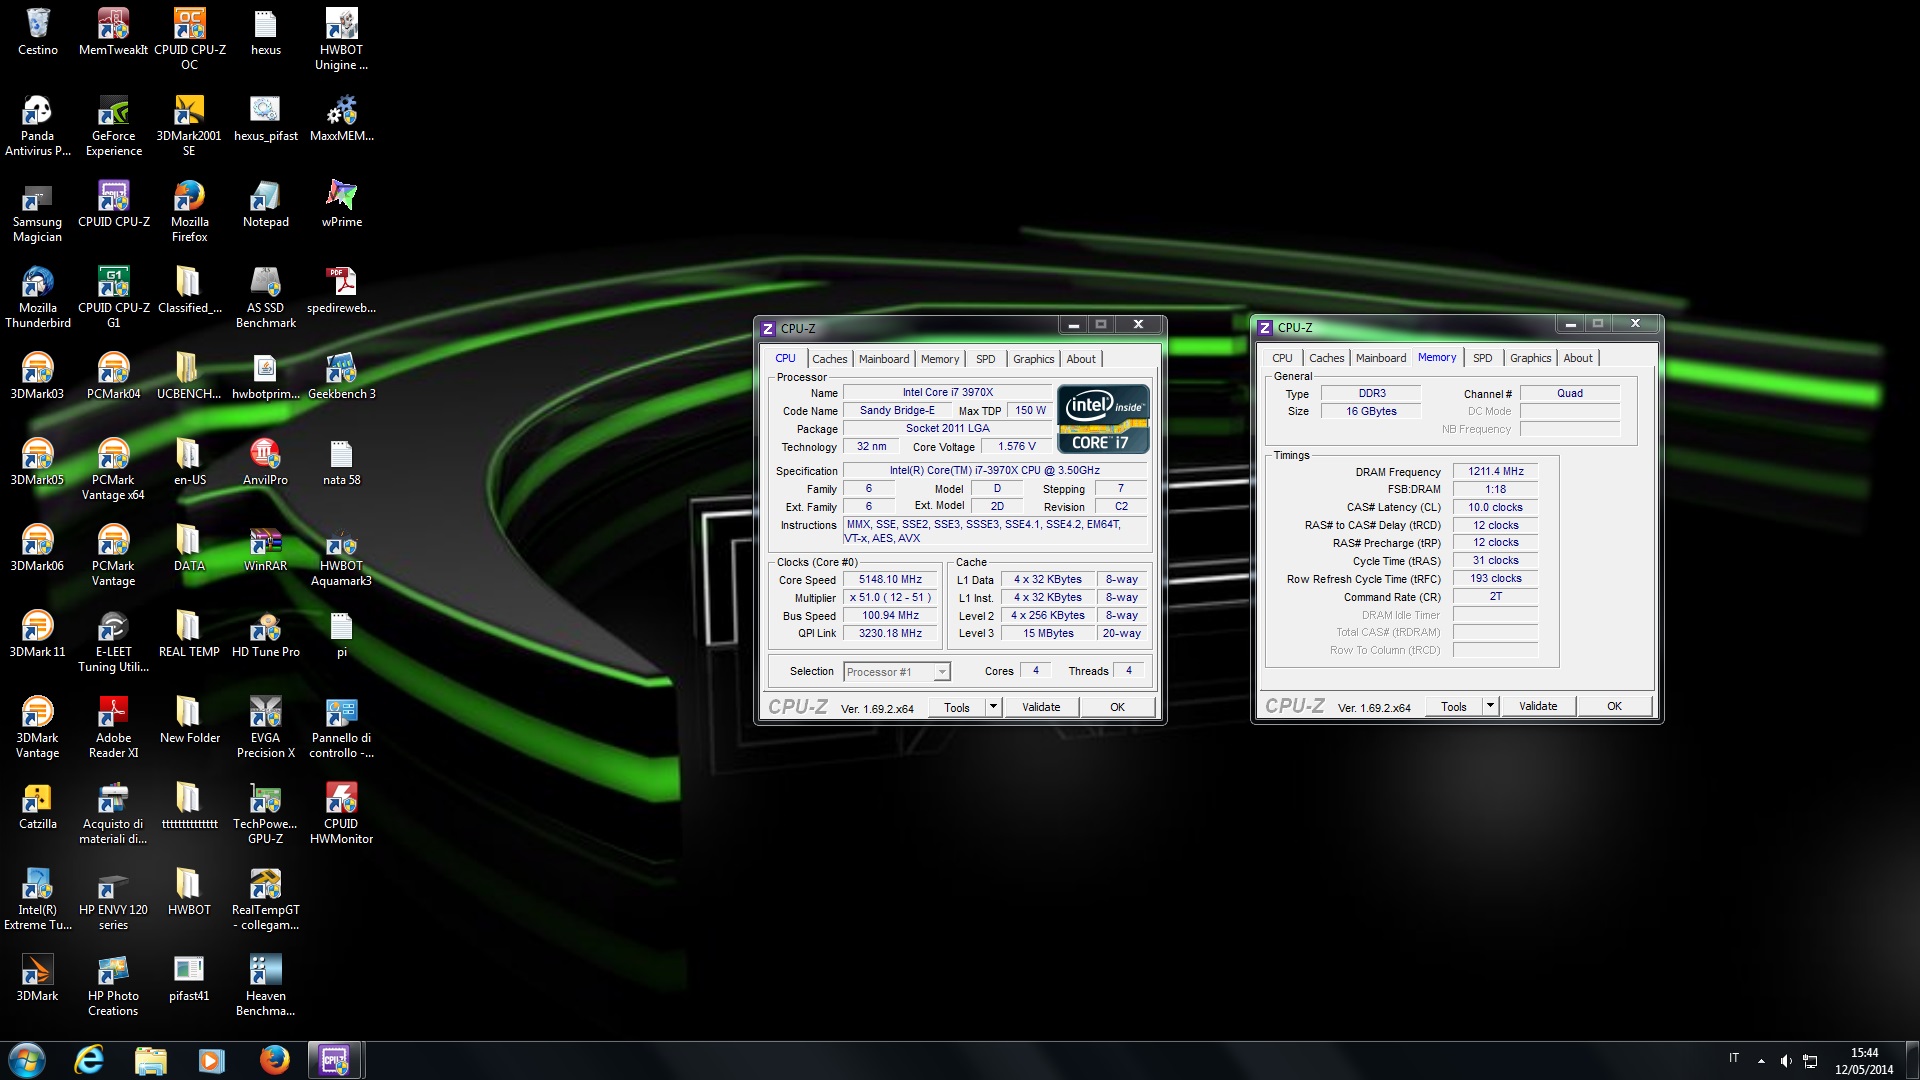
Task: Launch CPUID HWMonitor icon
Action: pyautogui.click(x=341, y=813)
